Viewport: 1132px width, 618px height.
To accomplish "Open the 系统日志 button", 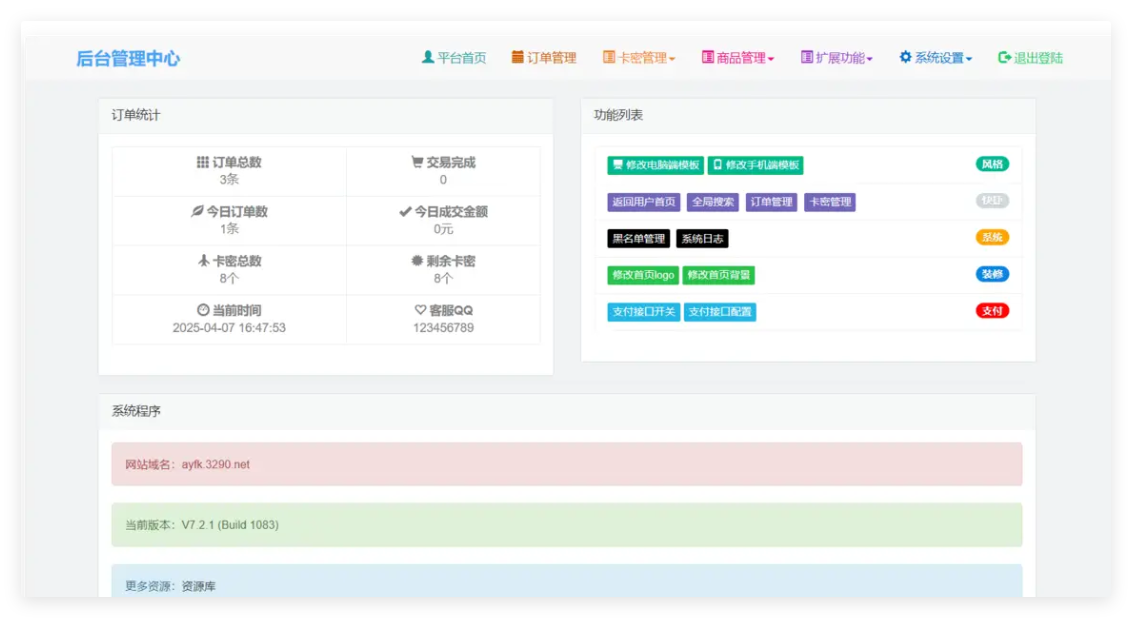I will (702, 238).
